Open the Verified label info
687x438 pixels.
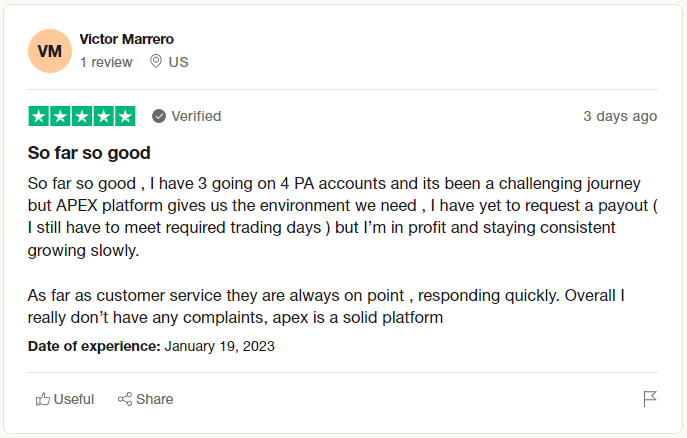[x=196, y=116]
